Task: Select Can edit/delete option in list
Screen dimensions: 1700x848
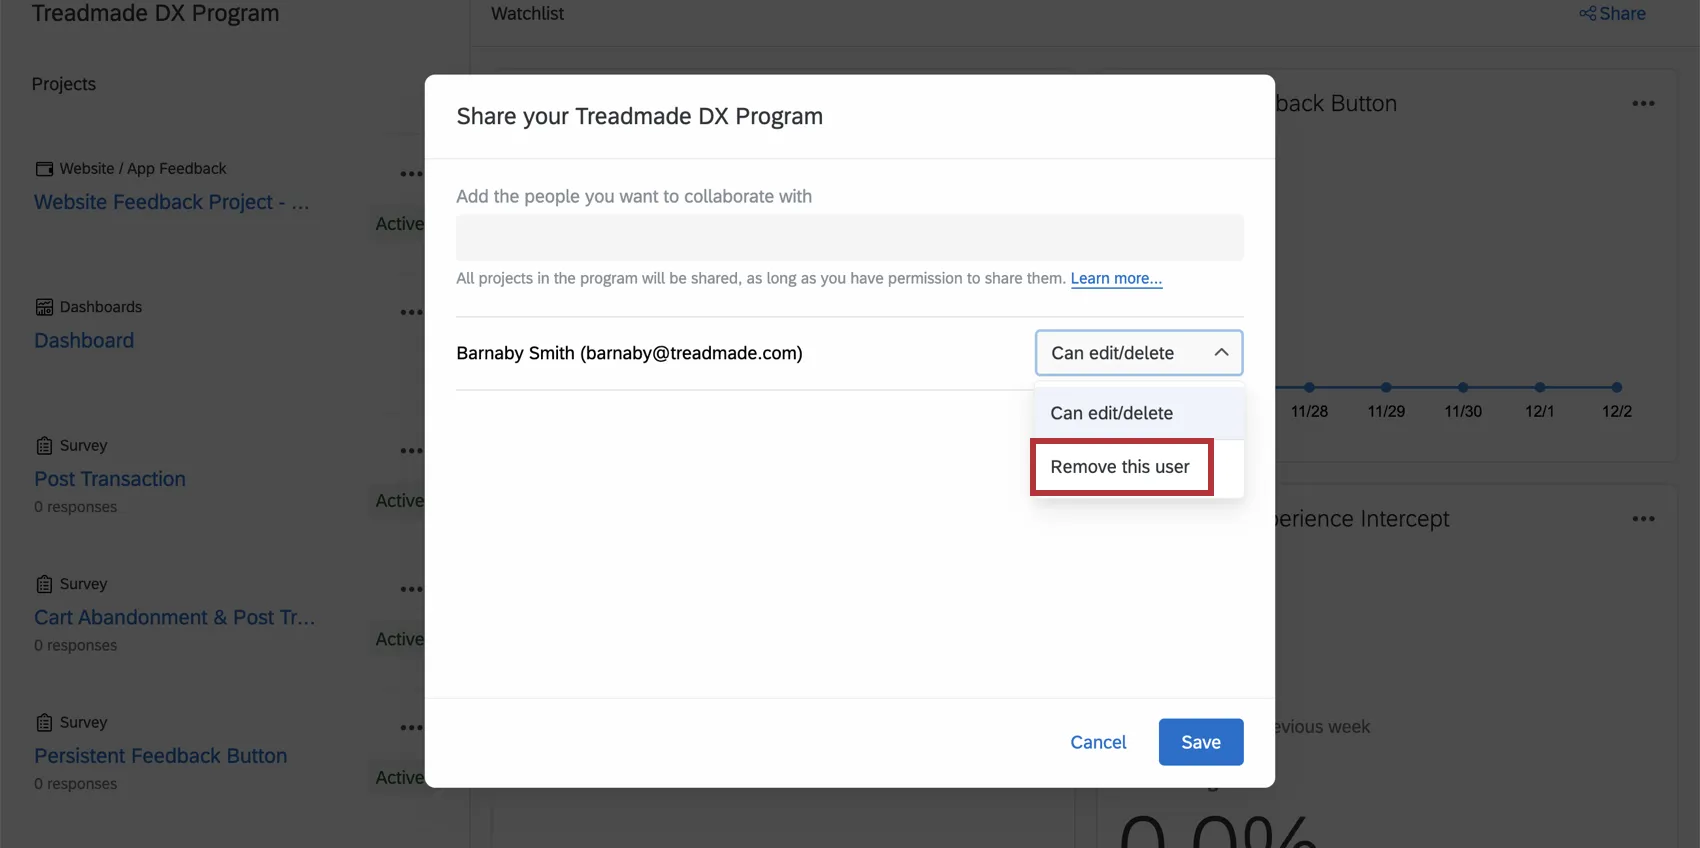Action: click(1111, 413)
